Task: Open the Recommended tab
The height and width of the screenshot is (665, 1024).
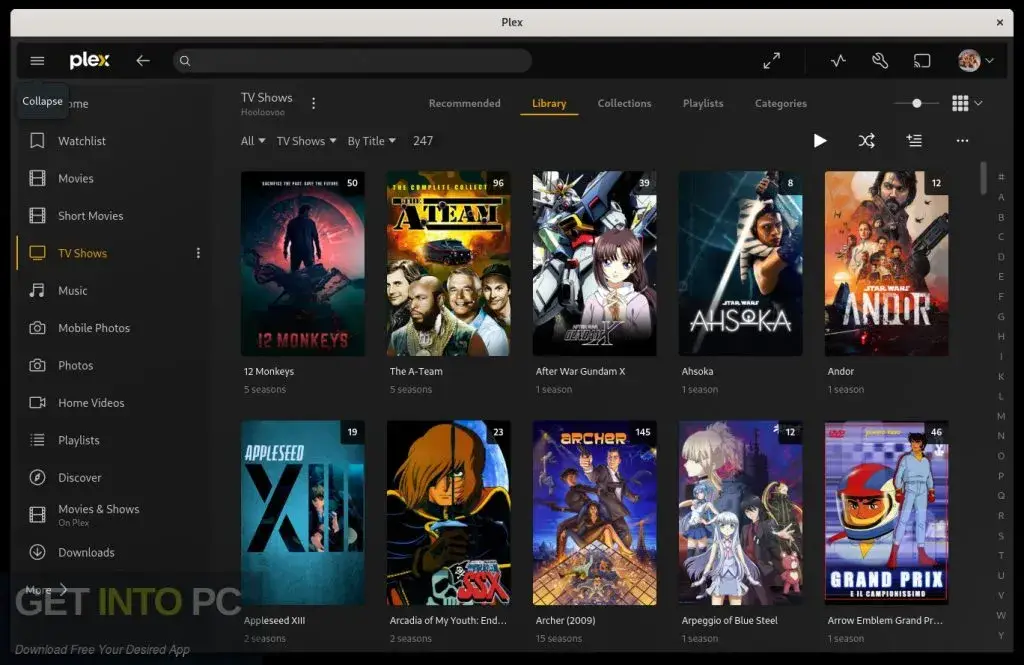Action: (x=465, y=103)
